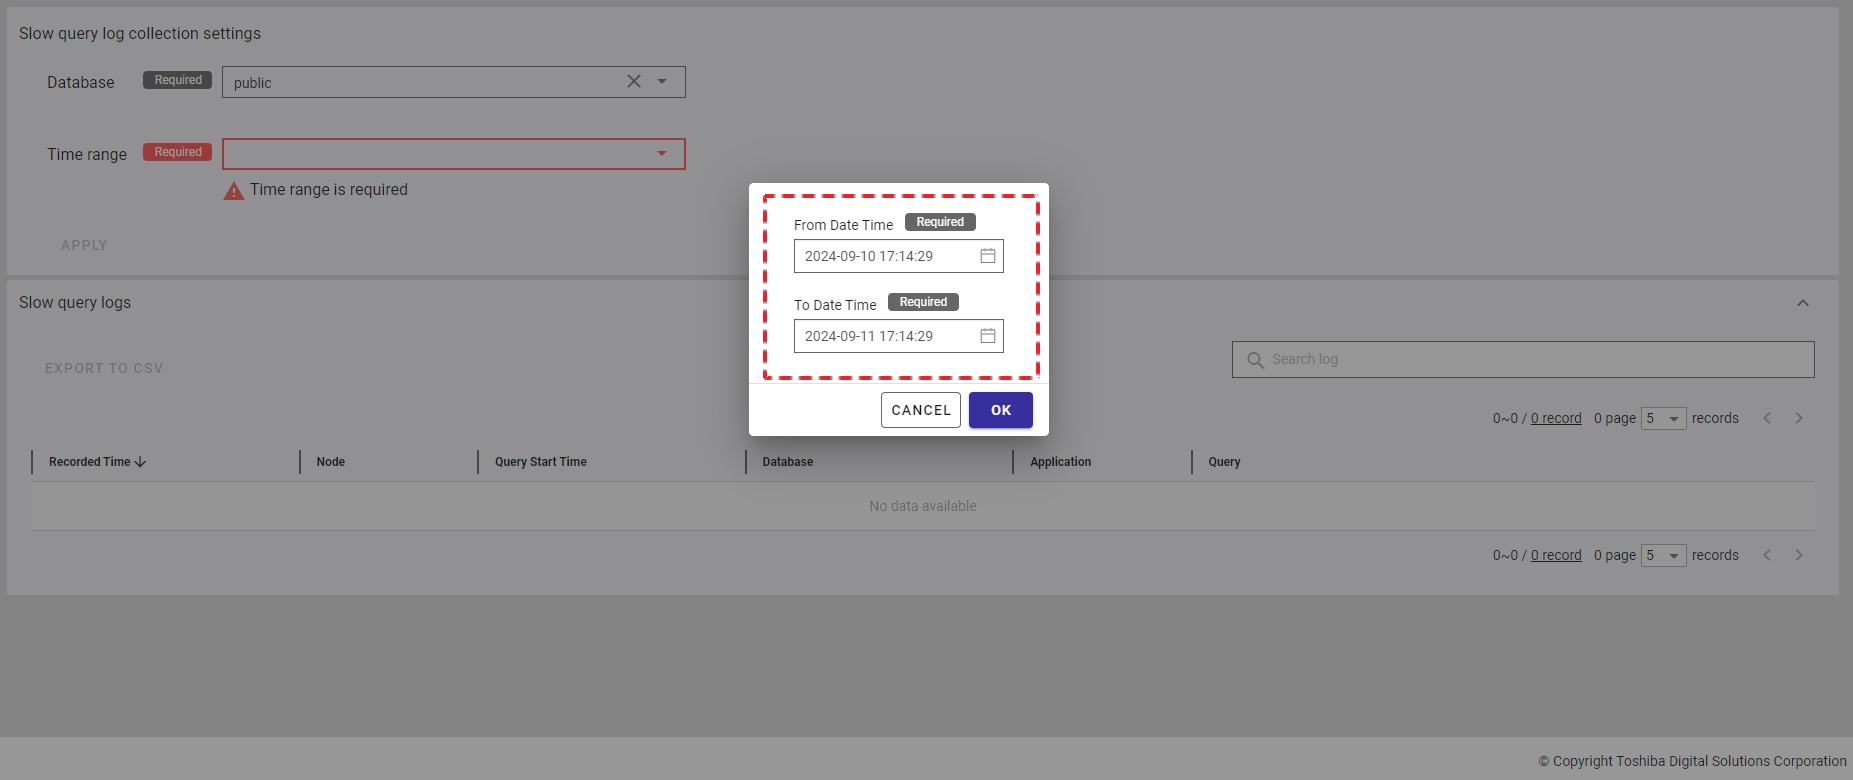Screen dimensions: 1853x780
Task: Open bottom records-per-page dropdown
Action: coord(1663,555)
